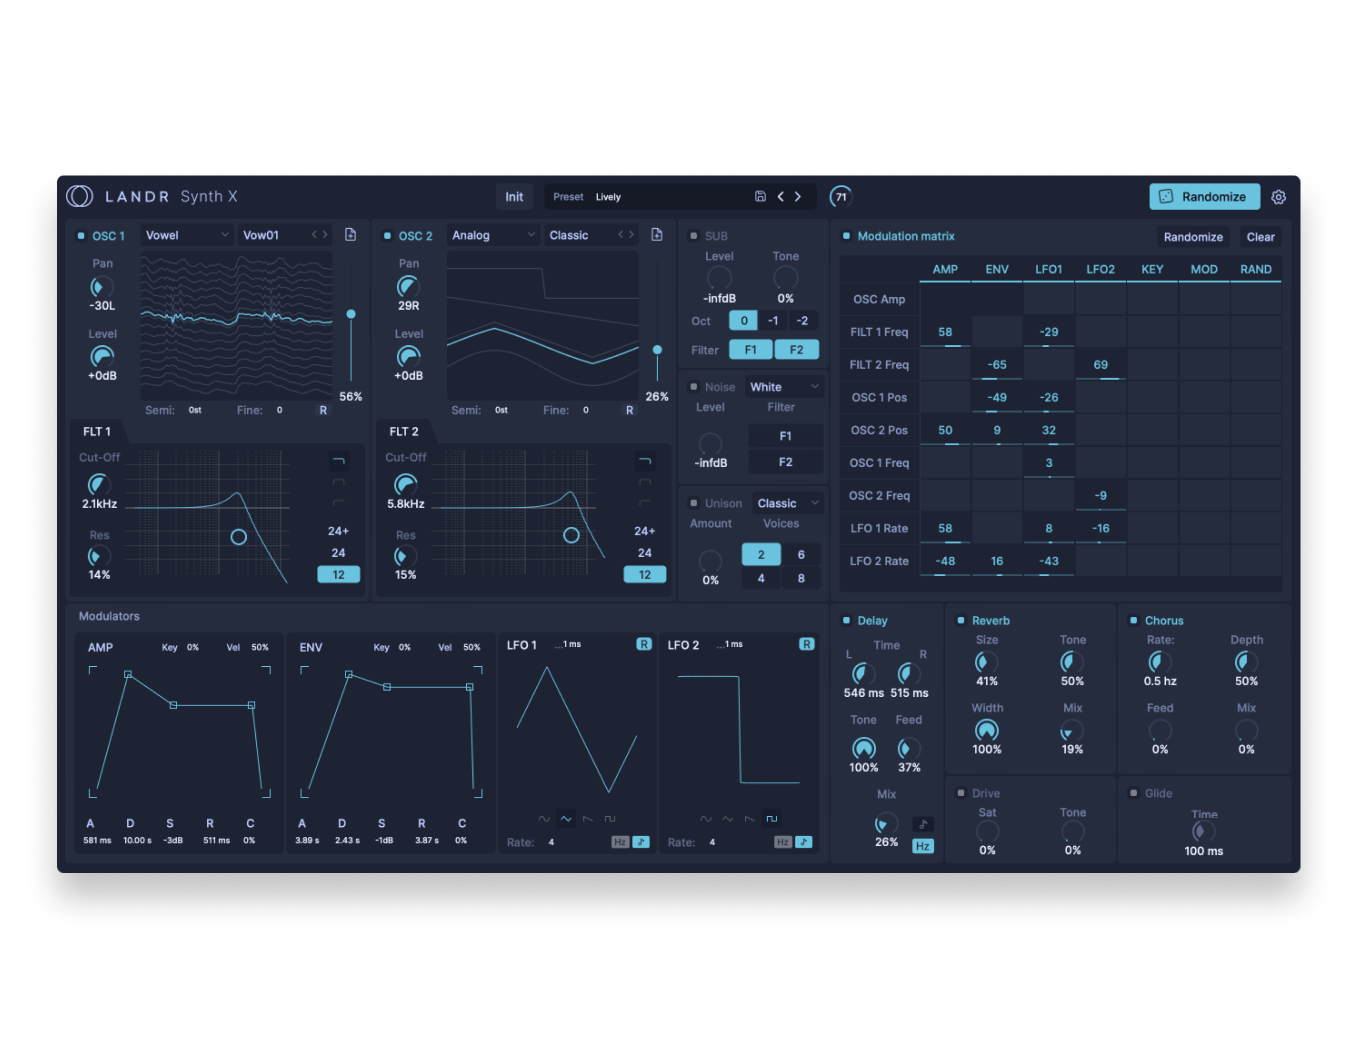Click the circled 71 indicator icon

pyautogui.click(x=841, y=197)
